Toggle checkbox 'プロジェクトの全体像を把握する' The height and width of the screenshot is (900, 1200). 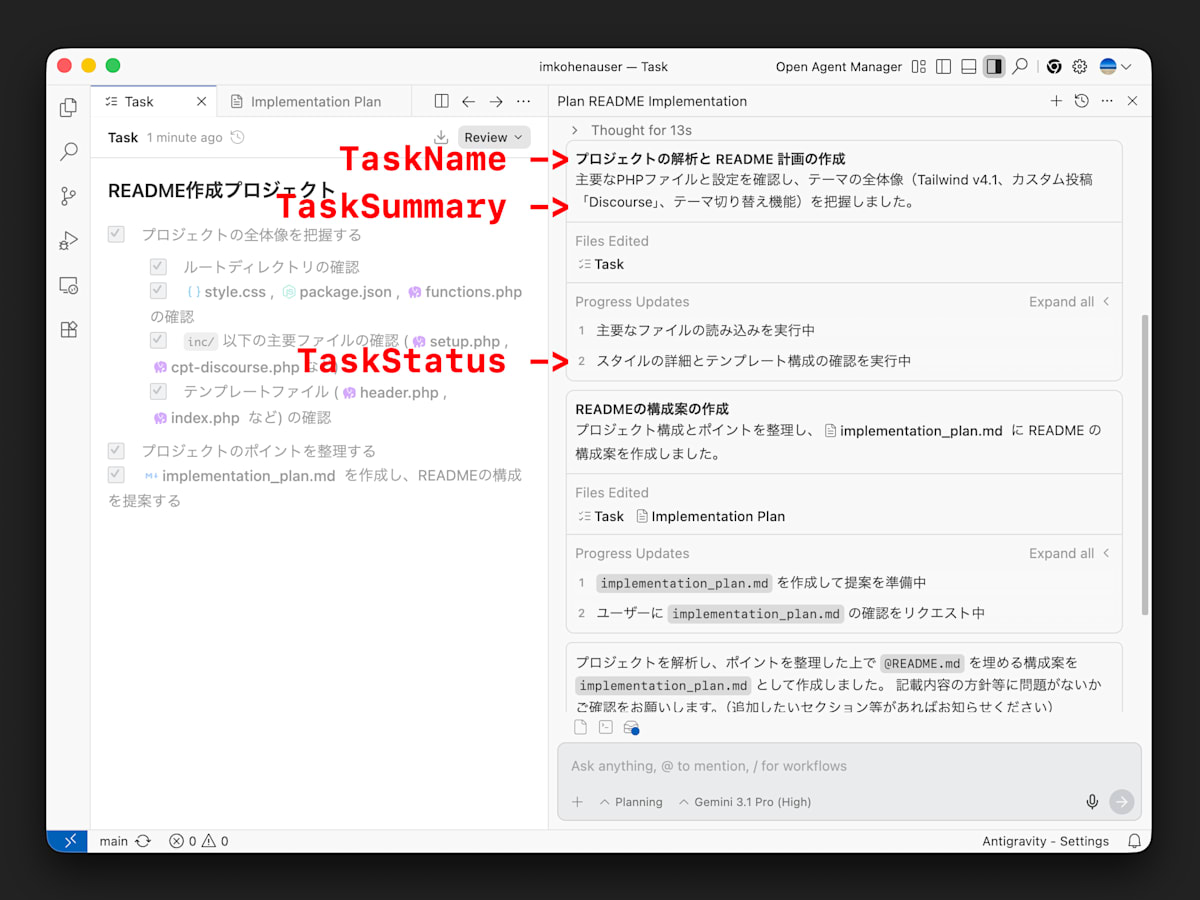[x=116, y=234]
